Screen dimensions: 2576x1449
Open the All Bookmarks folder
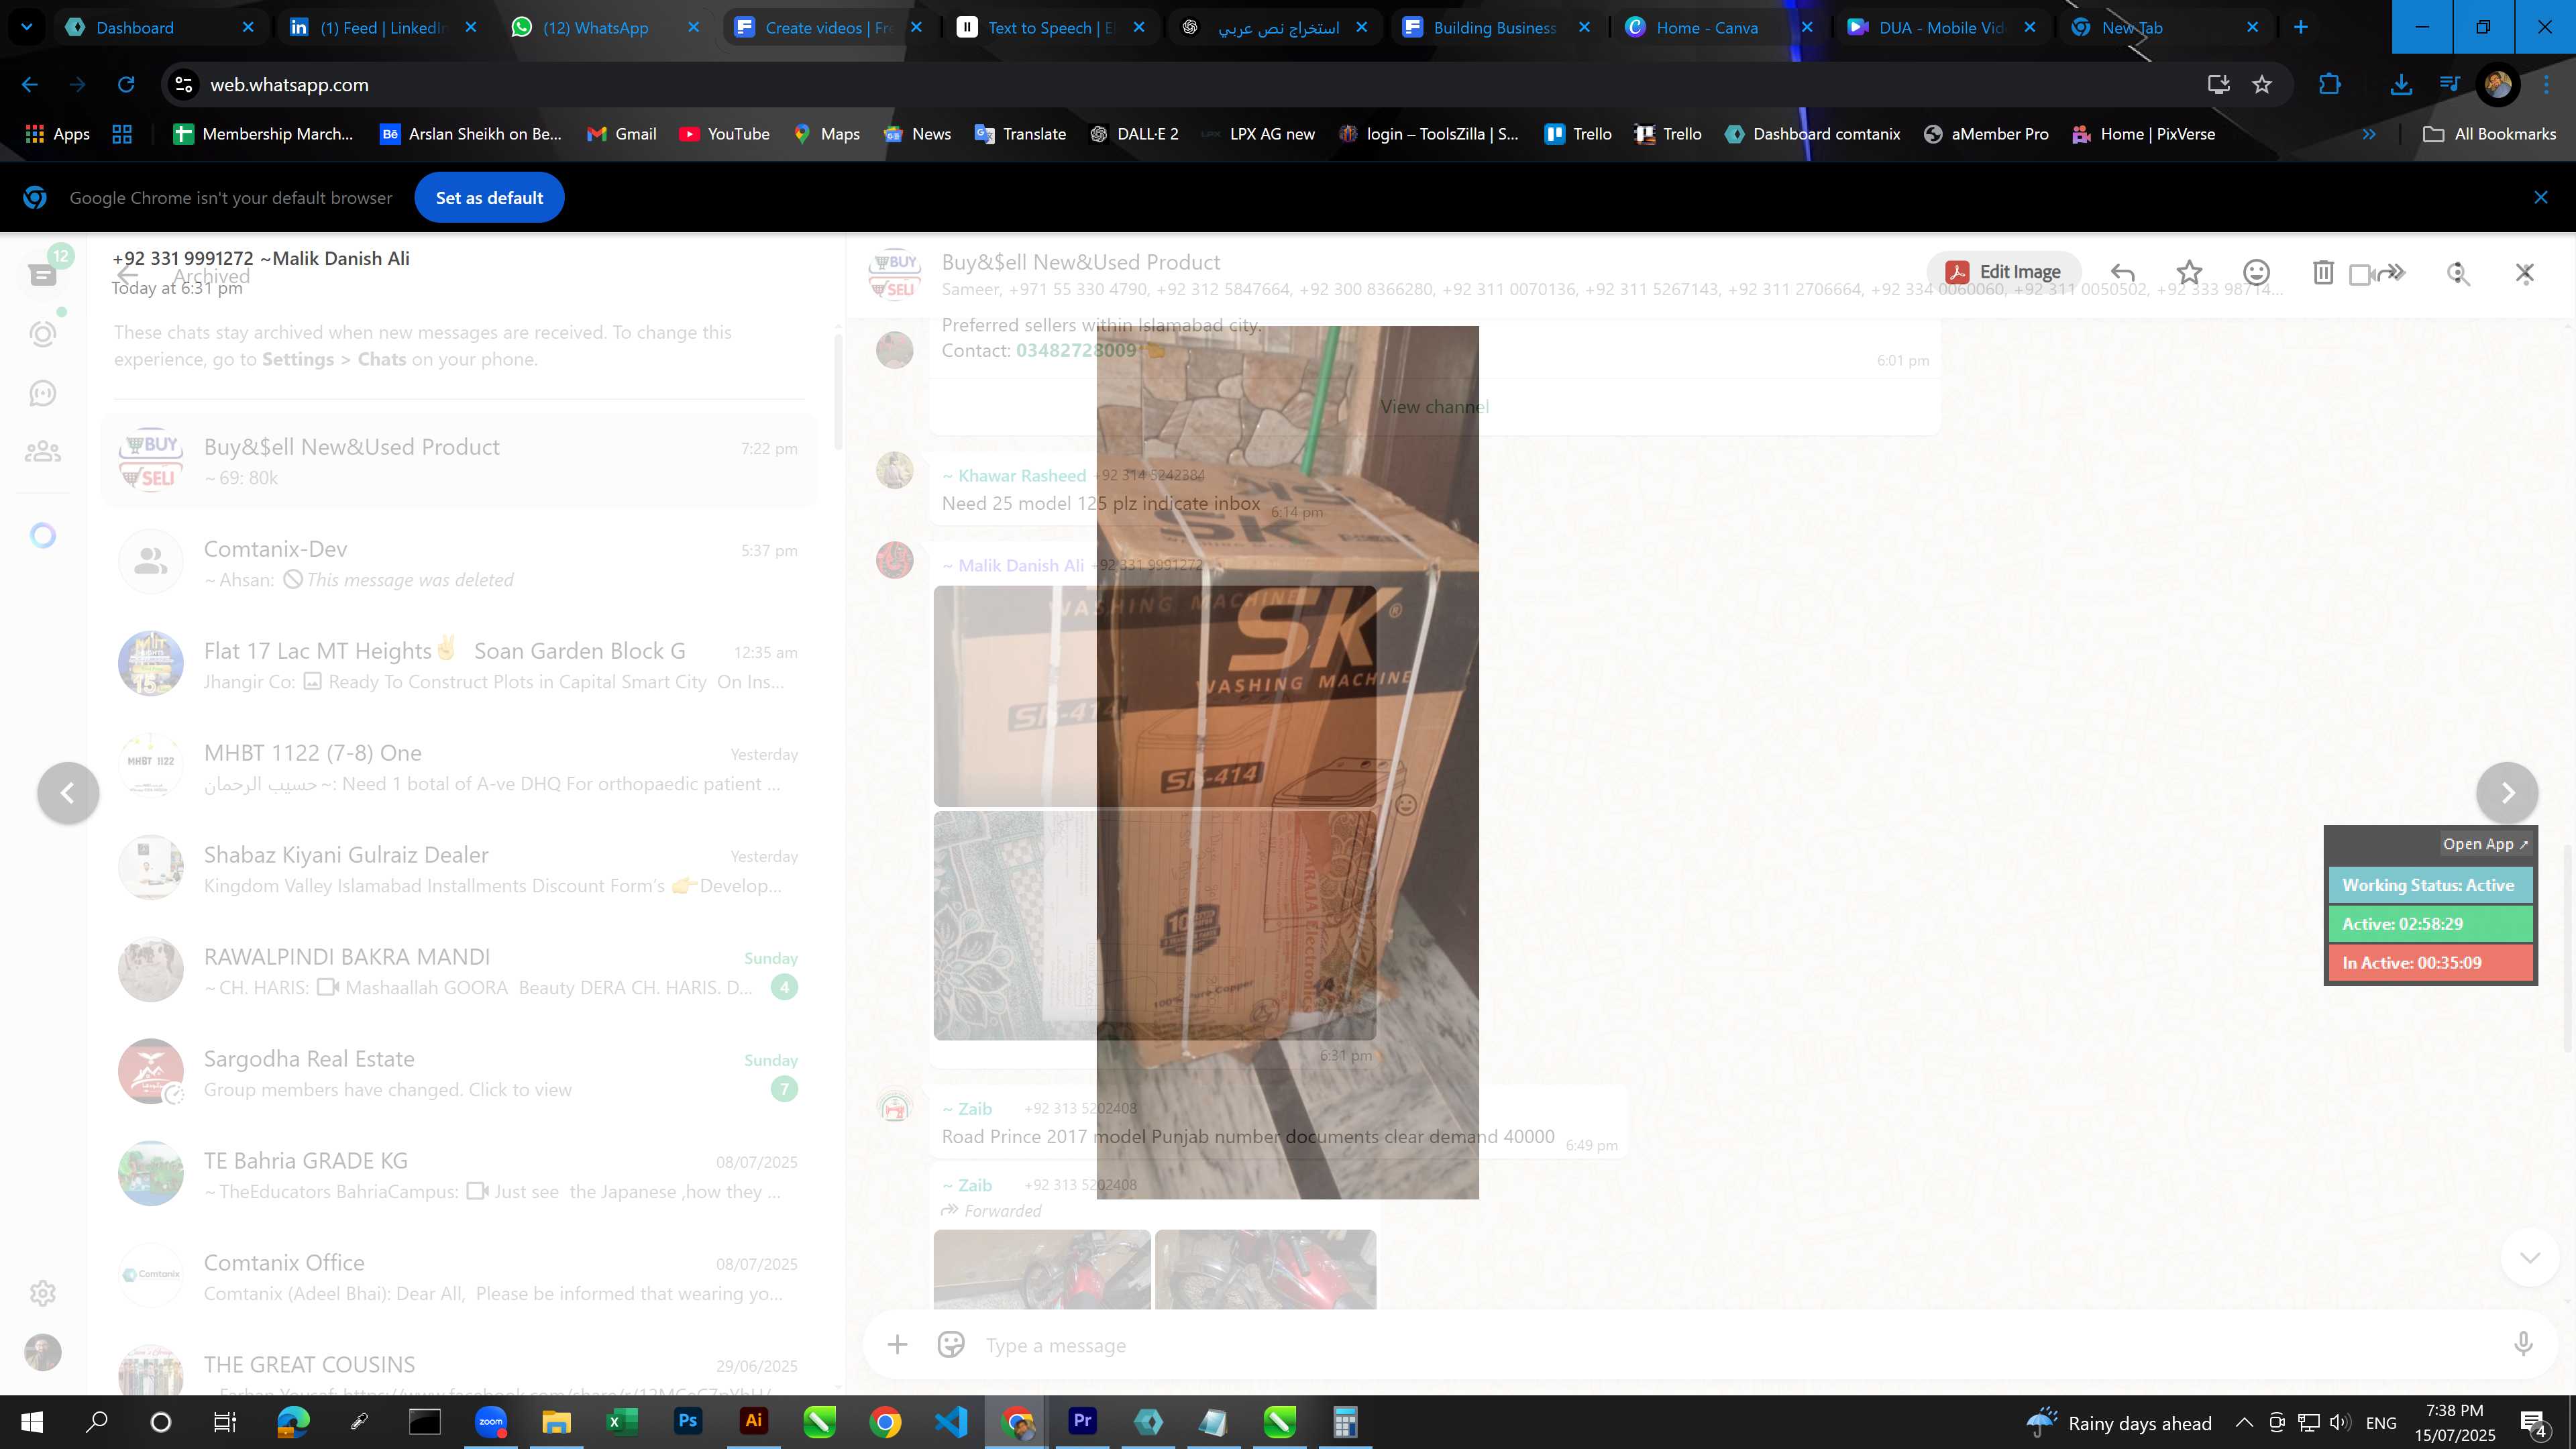coord(2489,134)
